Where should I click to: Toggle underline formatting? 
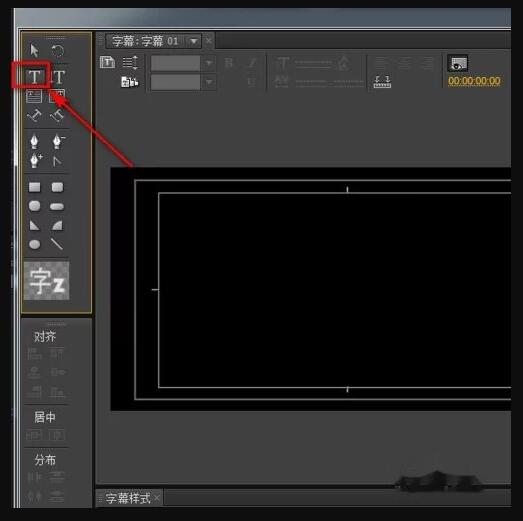pyautogui.click(x=252, y=81)
